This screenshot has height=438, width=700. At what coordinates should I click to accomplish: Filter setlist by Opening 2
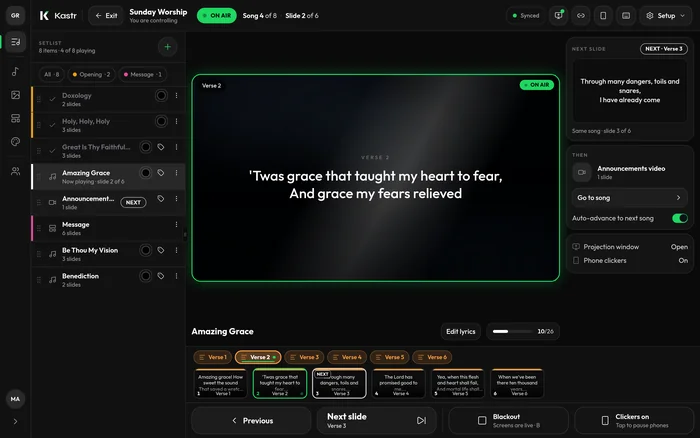[92, 75]
